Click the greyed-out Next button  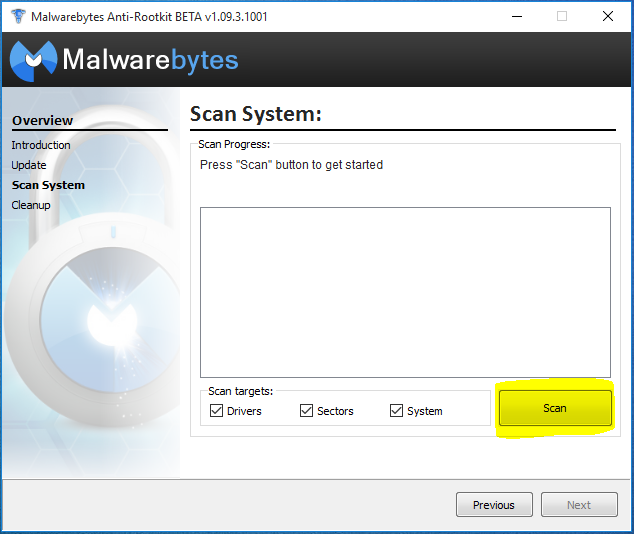click(579, 504)
